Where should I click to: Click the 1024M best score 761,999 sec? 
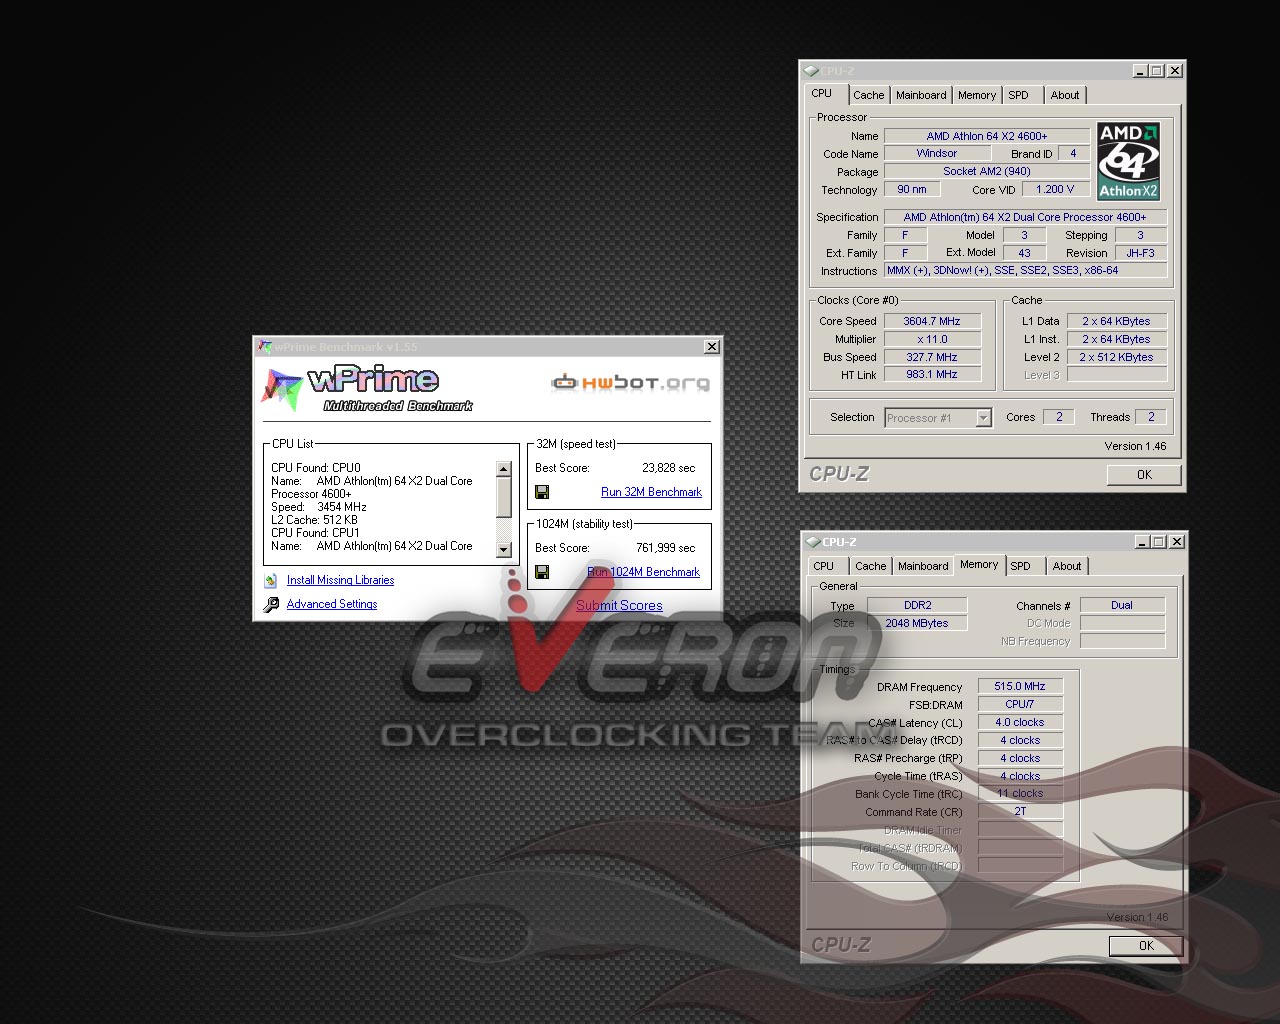click(665, 548)
